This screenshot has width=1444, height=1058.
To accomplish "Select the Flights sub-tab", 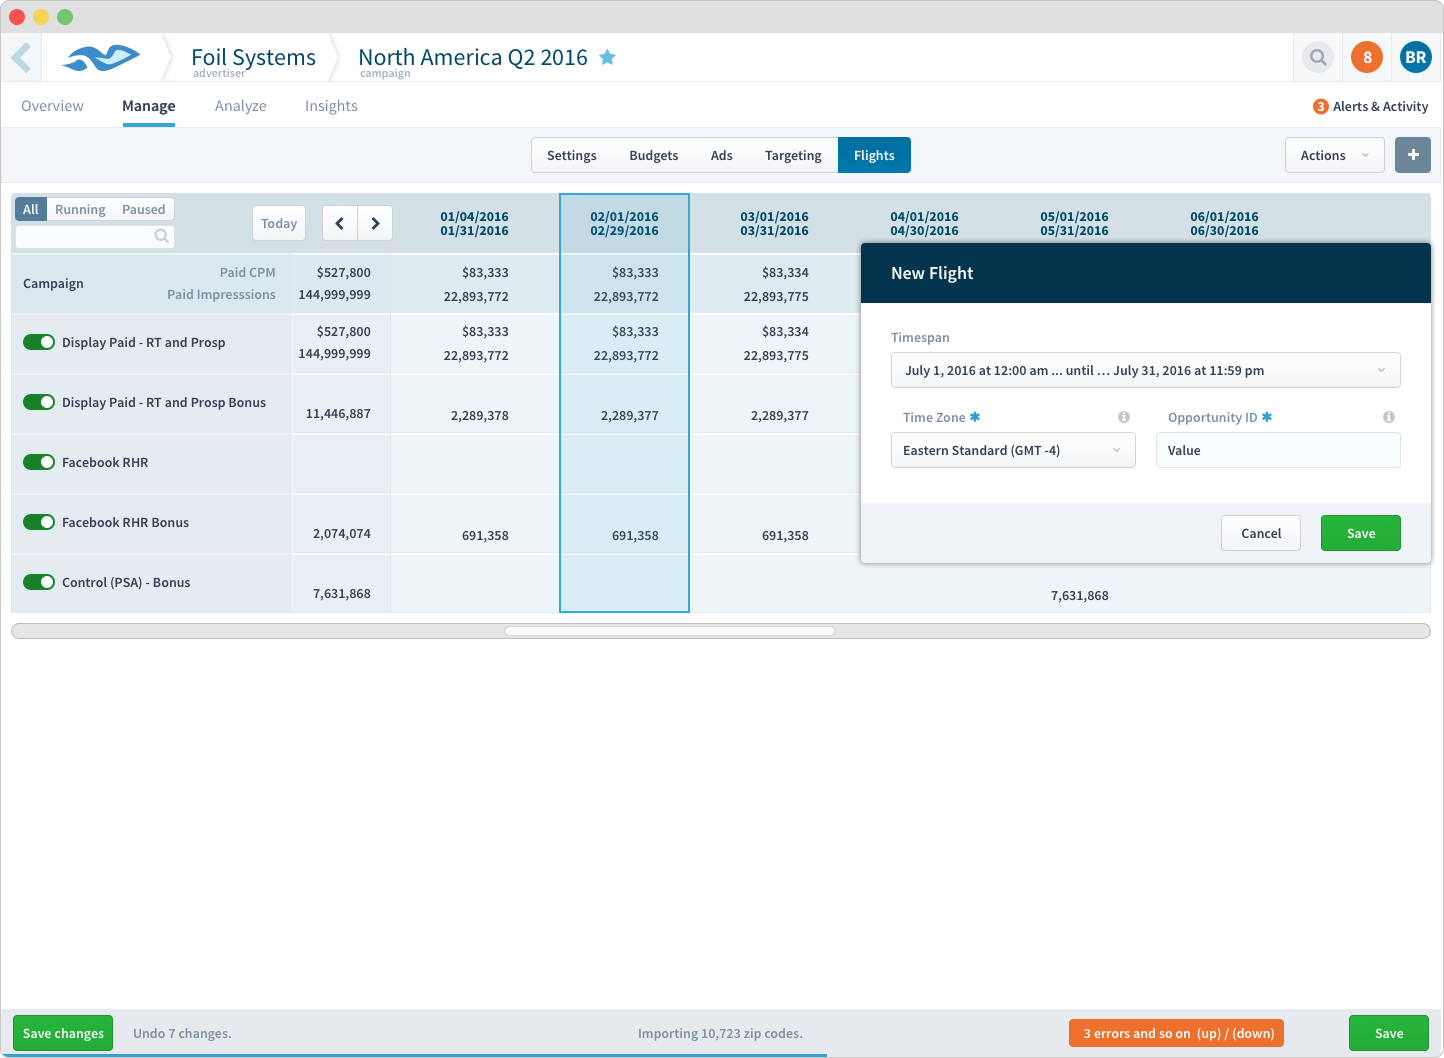I will coord(874,155).
